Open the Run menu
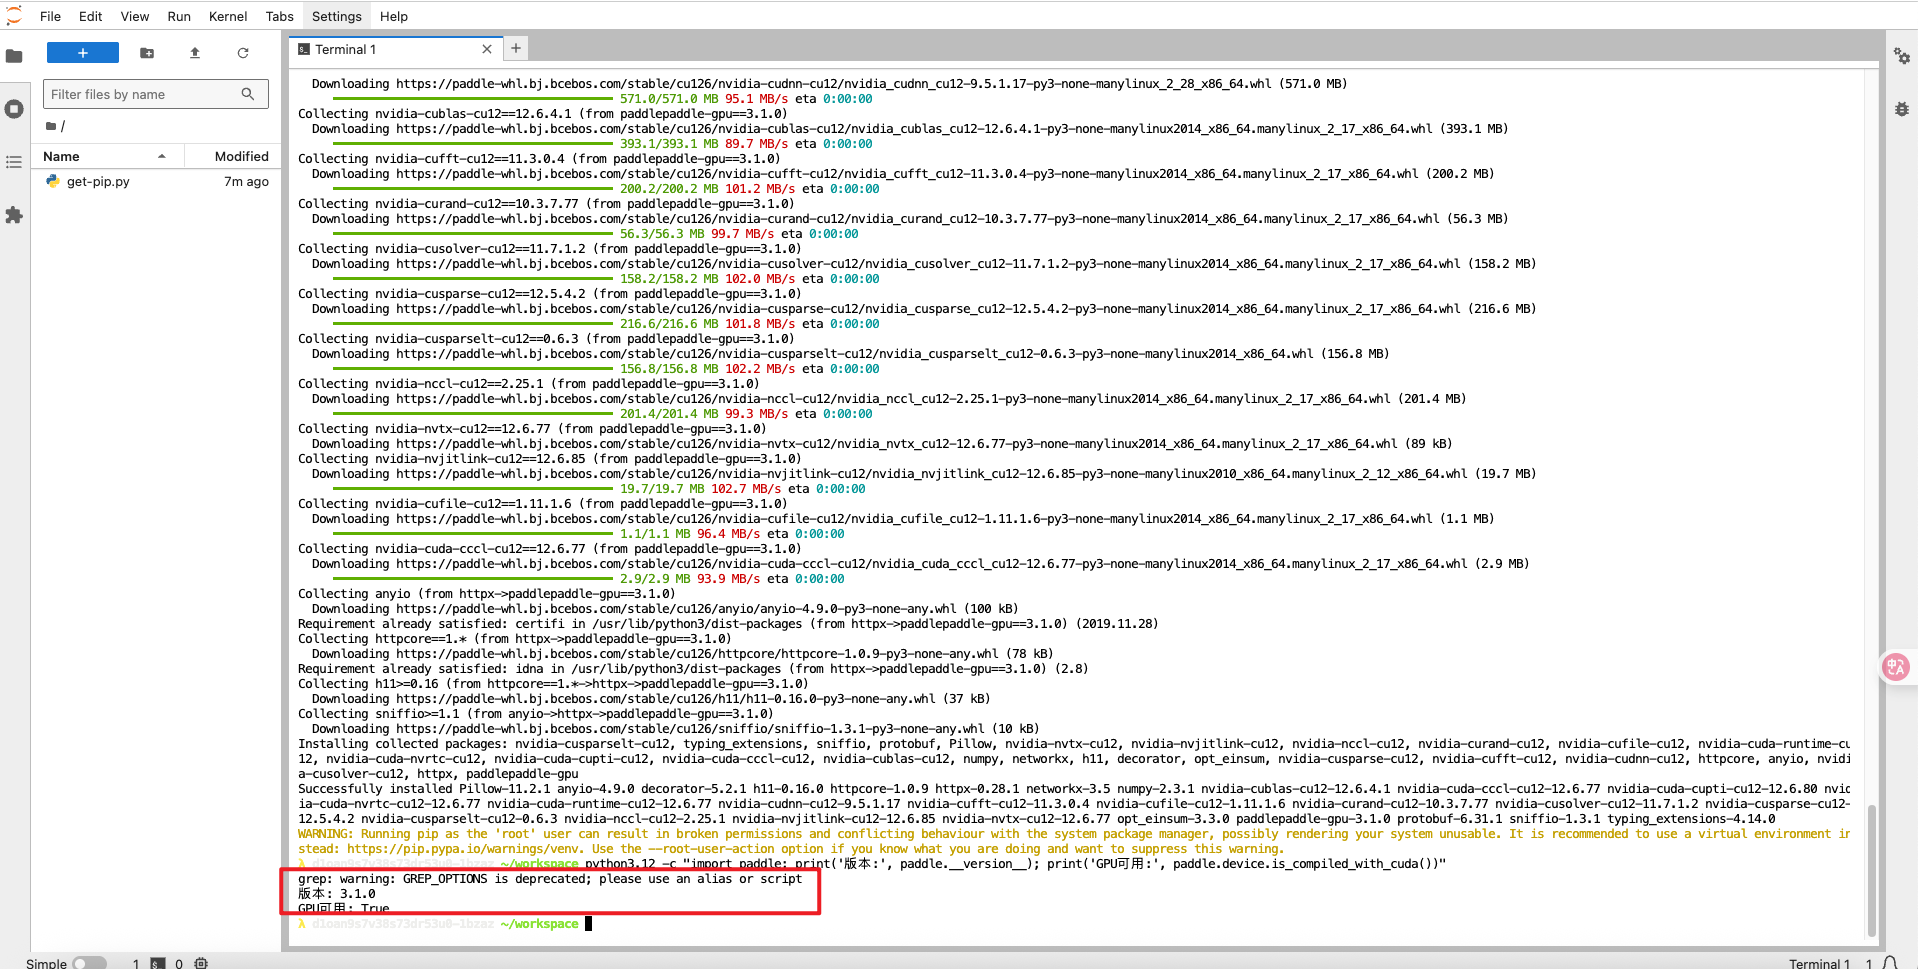Screen dimensions: 1918x969 click(x=179, y=16)
